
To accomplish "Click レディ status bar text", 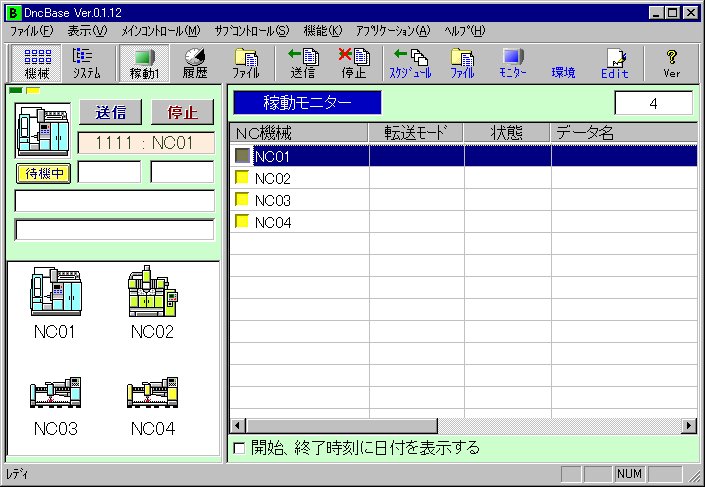I will [x=18, y=474].
